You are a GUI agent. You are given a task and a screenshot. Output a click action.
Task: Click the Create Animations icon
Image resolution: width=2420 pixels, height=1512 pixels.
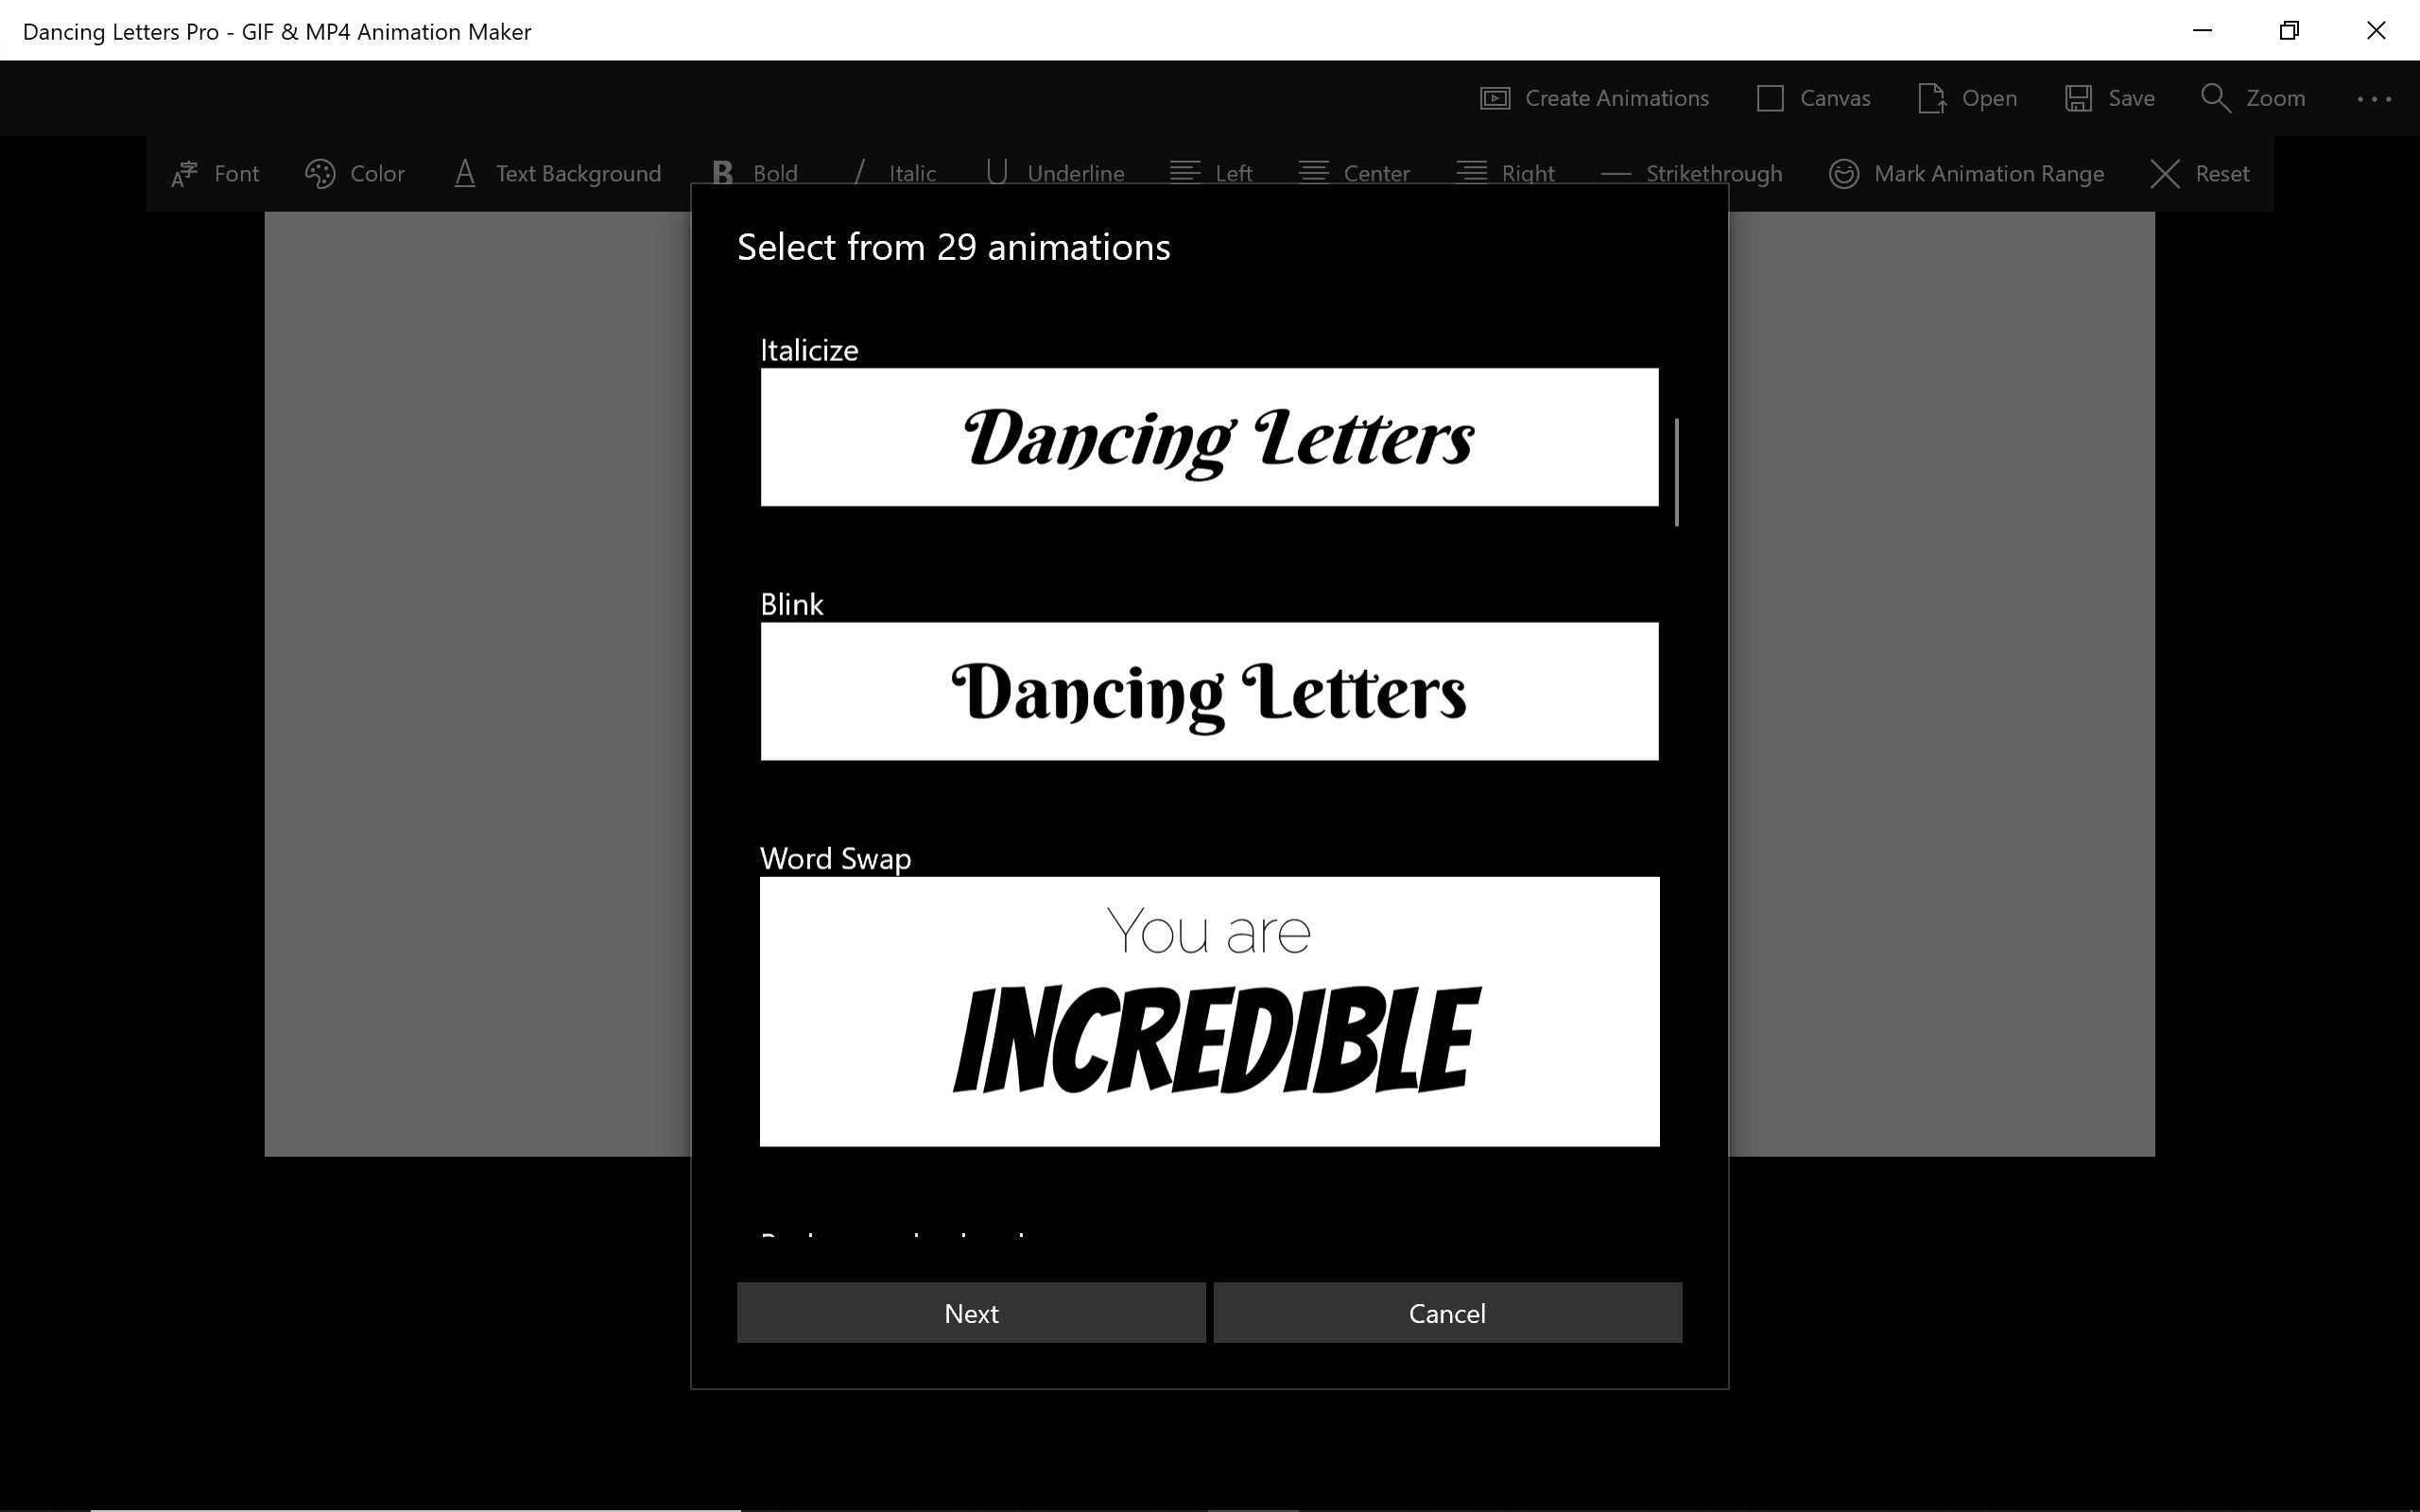point(1495,98)
